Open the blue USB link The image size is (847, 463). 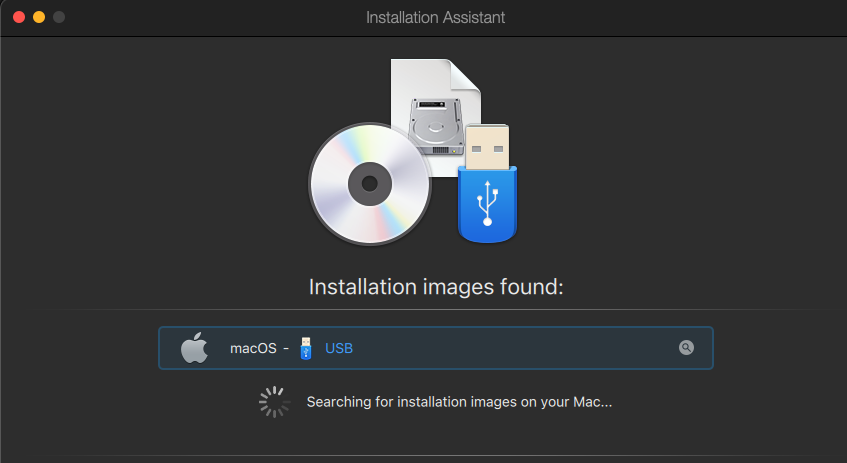pos(339,349)
